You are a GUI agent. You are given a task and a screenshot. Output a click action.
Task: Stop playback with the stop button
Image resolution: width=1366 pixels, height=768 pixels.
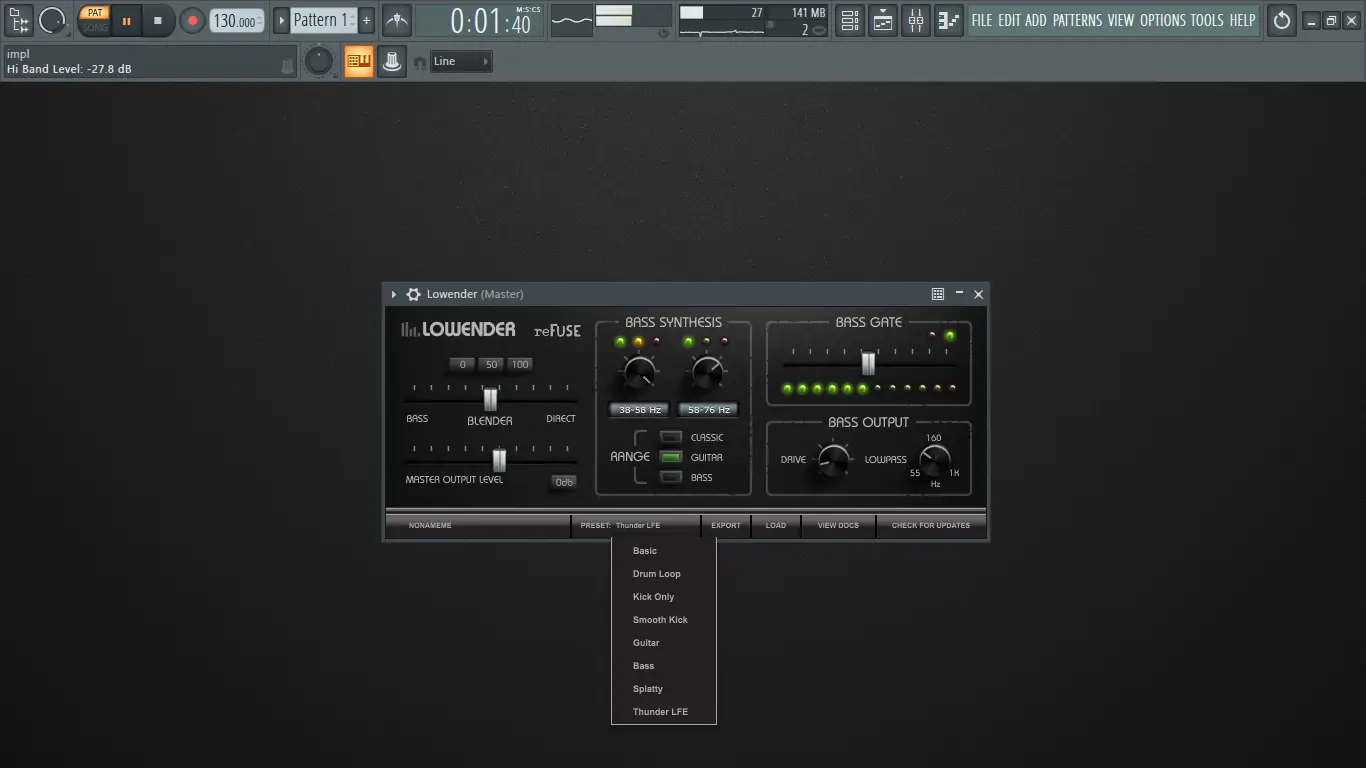coord(157,20)
